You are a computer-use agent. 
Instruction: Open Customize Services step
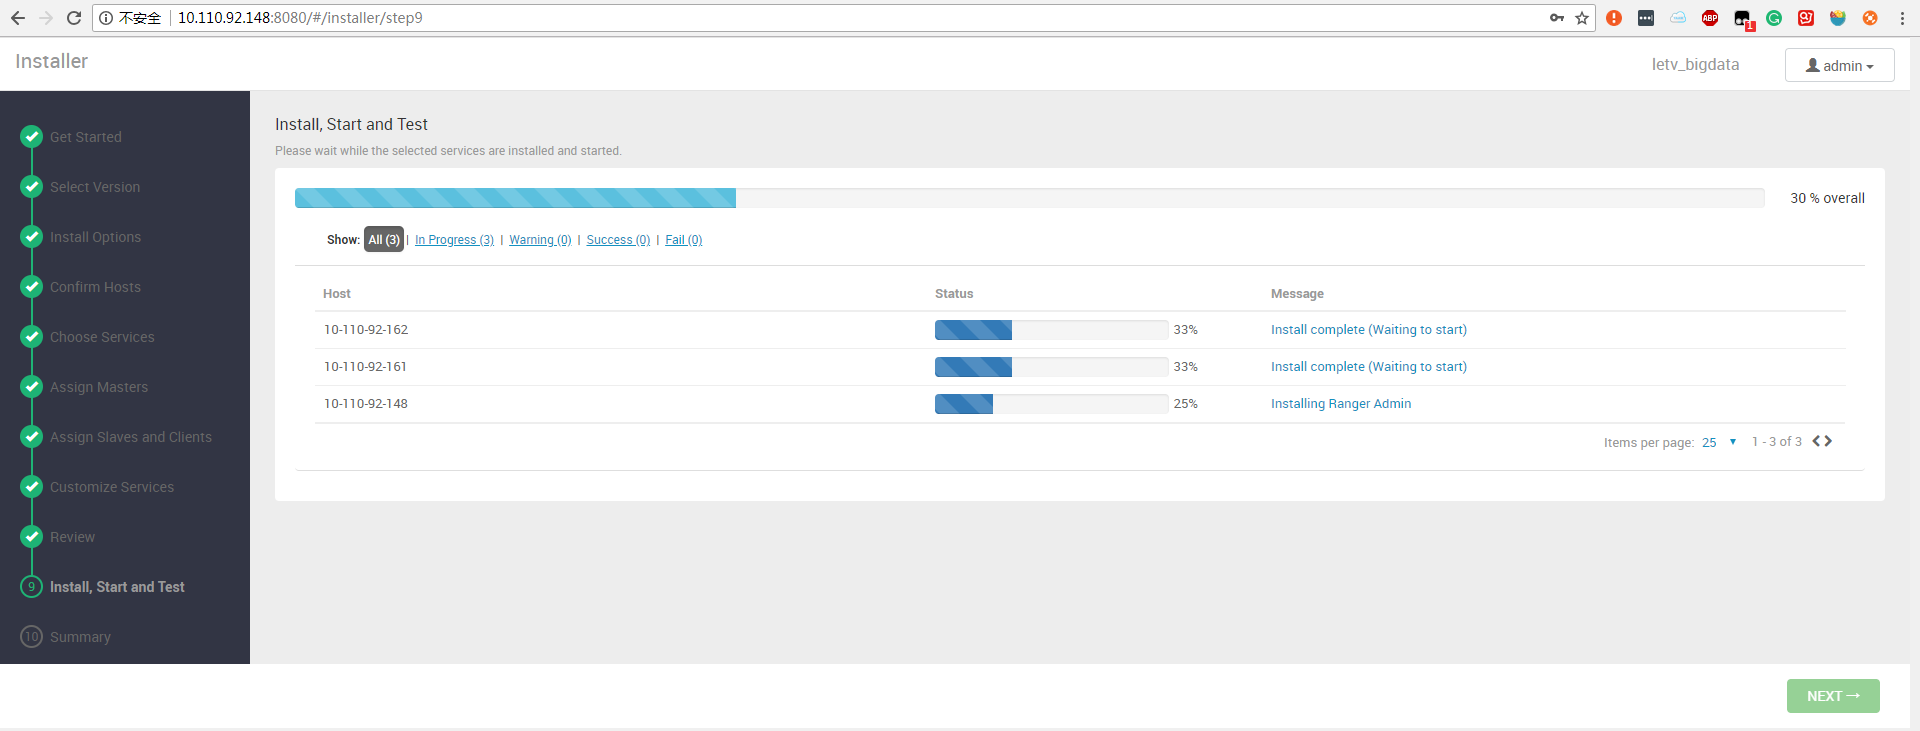(x=112, y=487)
